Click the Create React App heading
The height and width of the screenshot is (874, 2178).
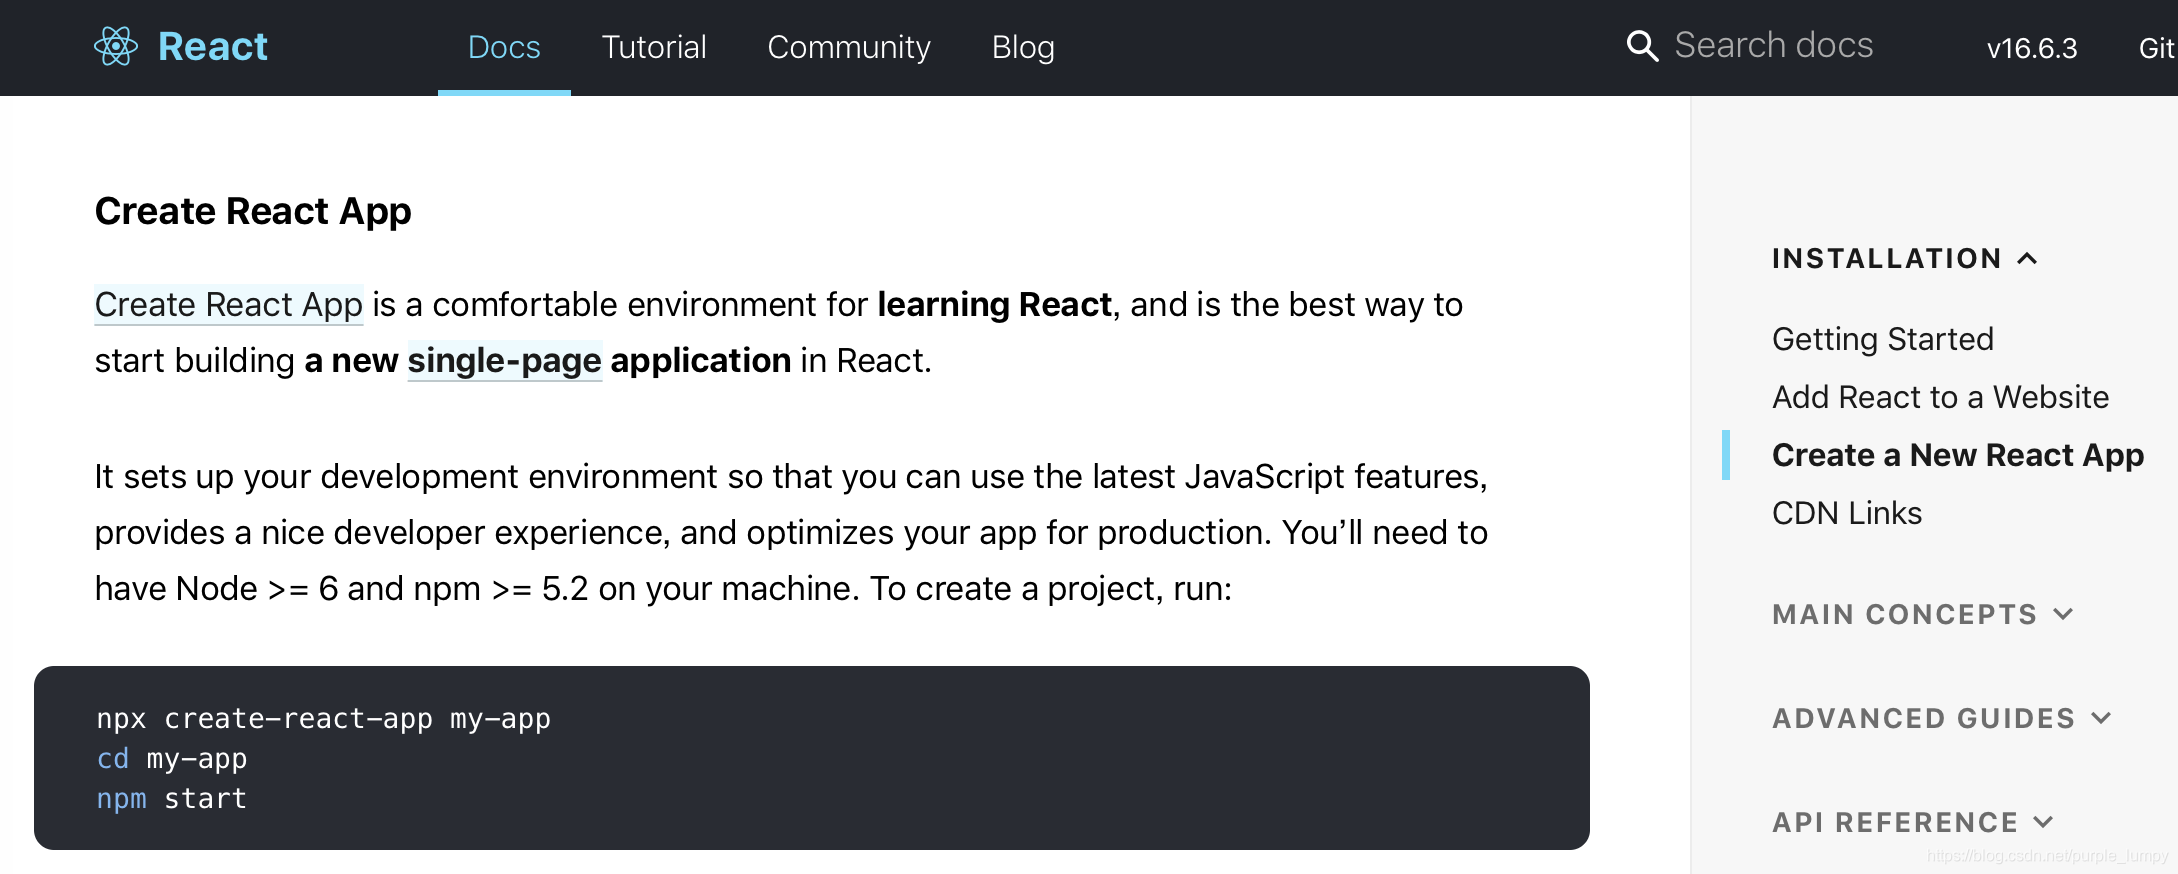253,211
